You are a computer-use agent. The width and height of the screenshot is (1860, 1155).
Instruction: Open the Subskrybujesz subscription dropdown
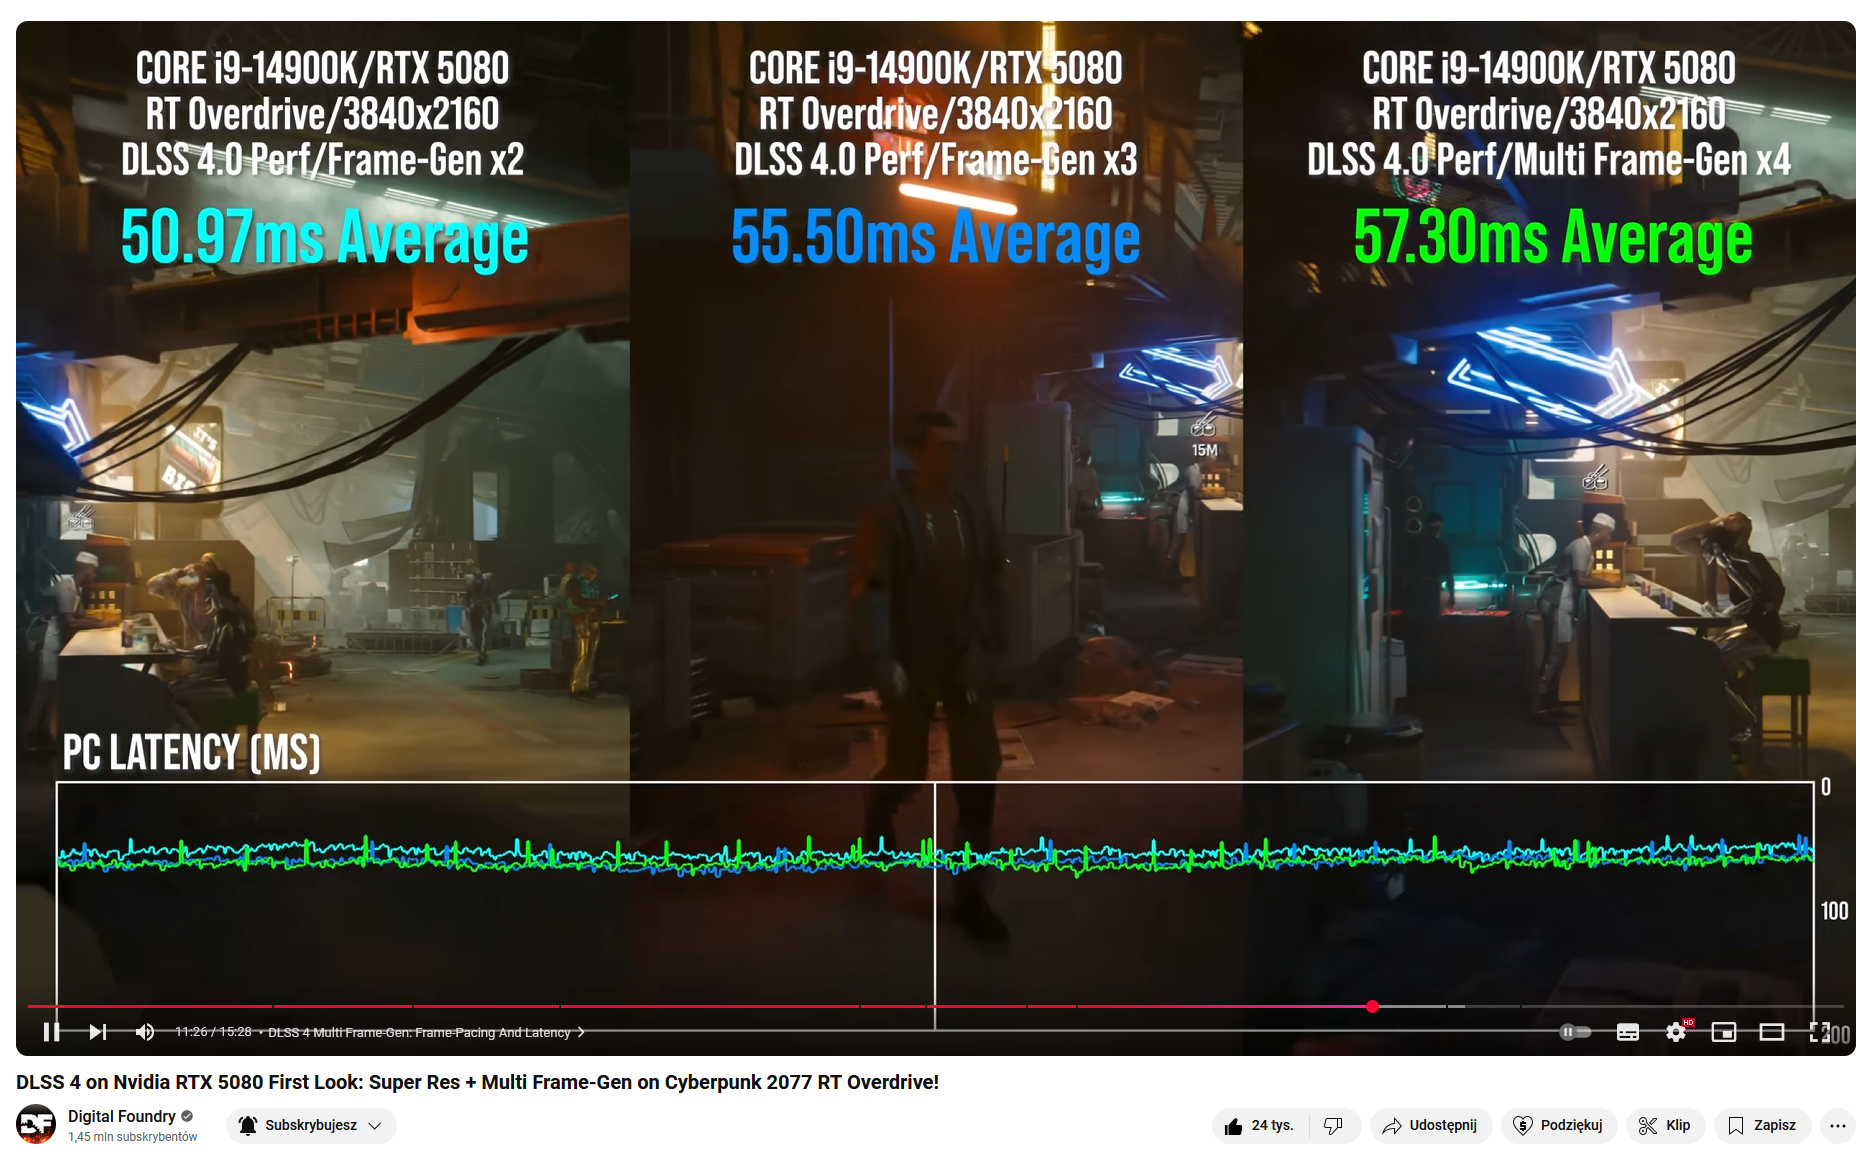pos(311,1125)
